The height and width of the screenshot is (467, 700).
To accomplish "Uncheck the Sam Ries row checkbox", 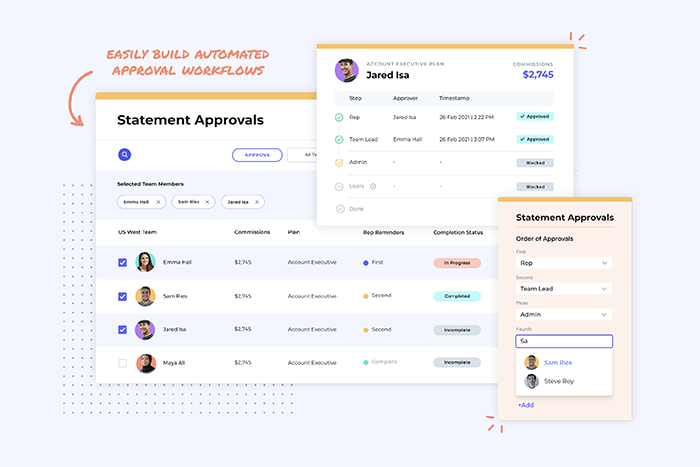I will (x=122, y=296).
